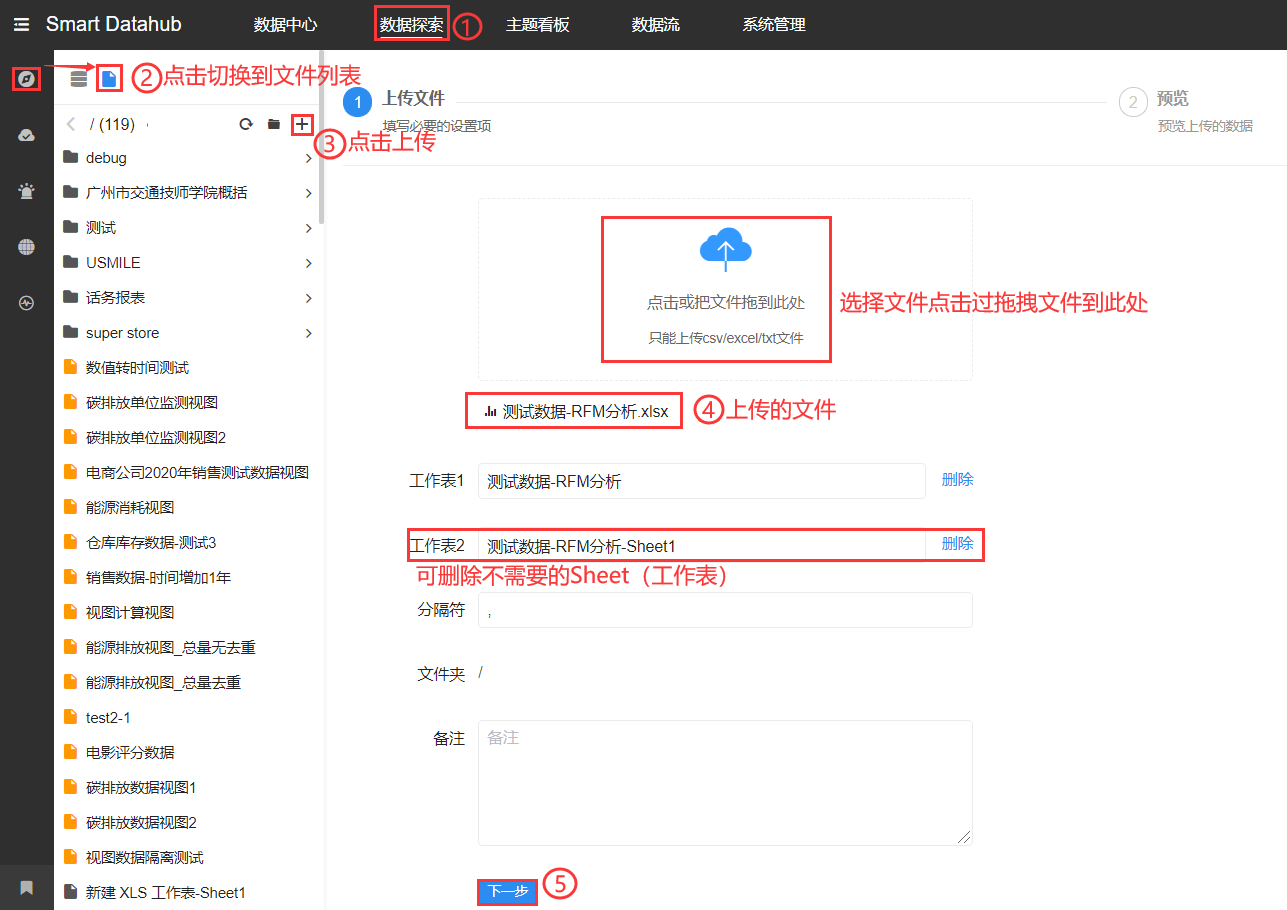Open 碳排放数据视图2 in list
This screenshot has width=1287, height=910.
(x=141, y=822)
